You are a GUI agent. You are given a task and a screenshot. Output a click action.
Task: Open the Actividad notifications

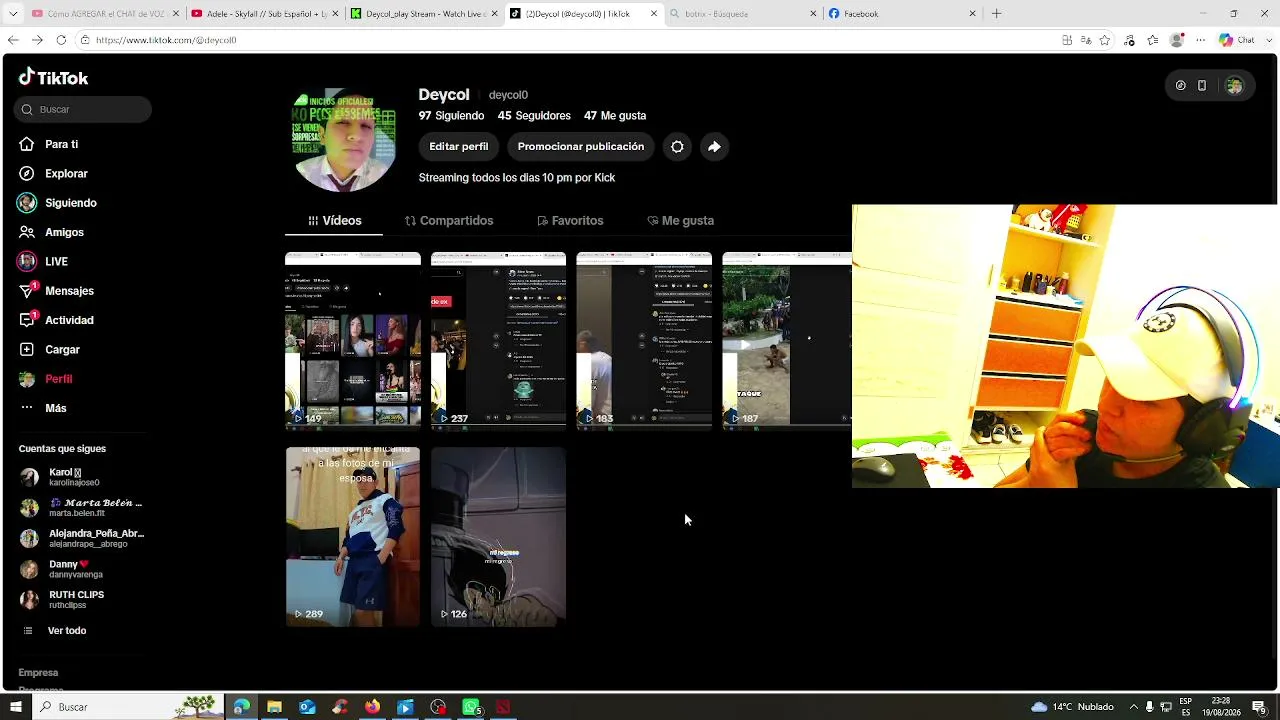56,320
